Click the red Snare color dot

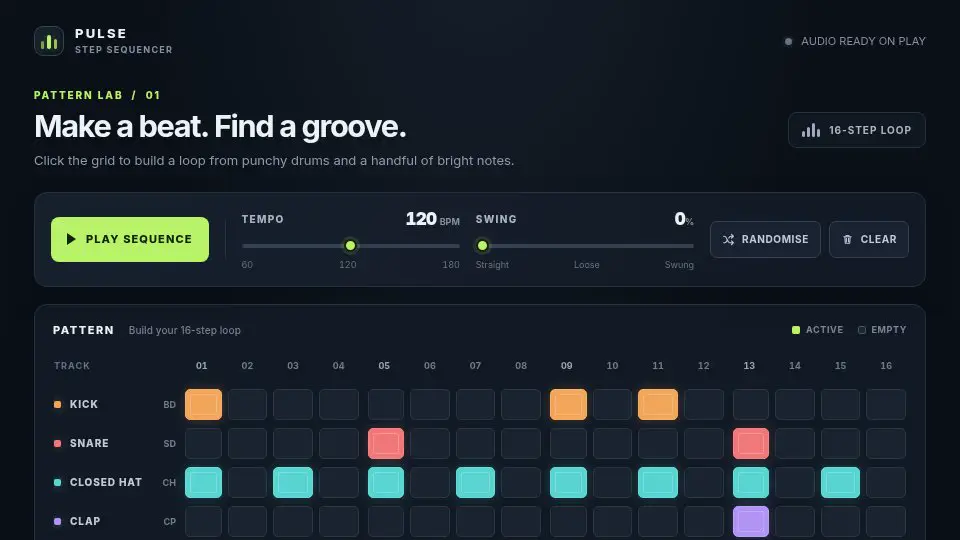pos(58,443)
